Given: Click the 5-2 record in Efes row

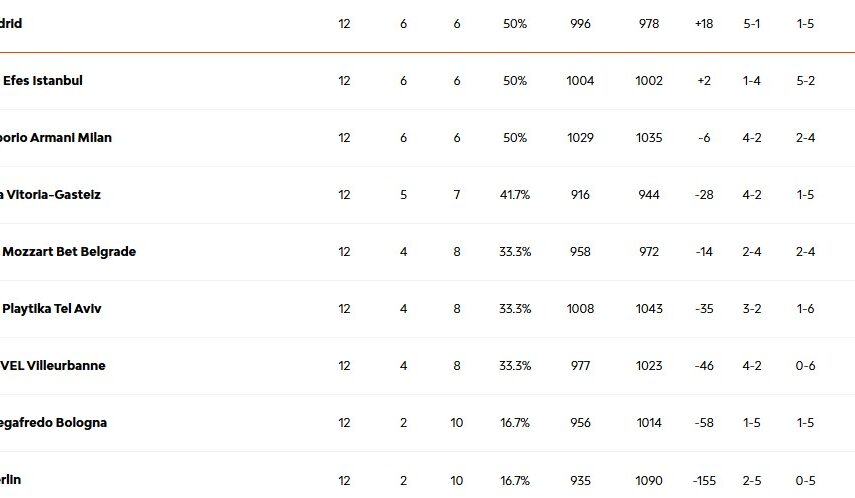Looking at the screenshot, I should click(x=806, y=81).
